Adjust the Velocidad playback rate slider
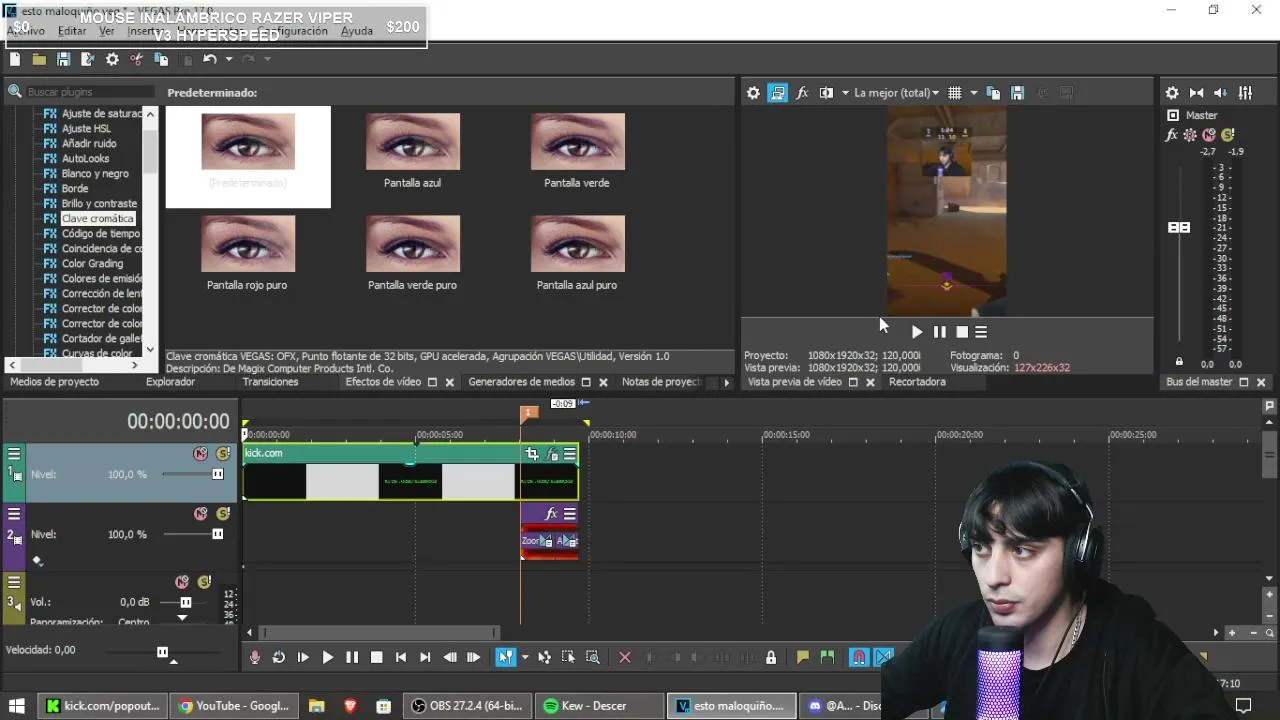 point(162,652)
